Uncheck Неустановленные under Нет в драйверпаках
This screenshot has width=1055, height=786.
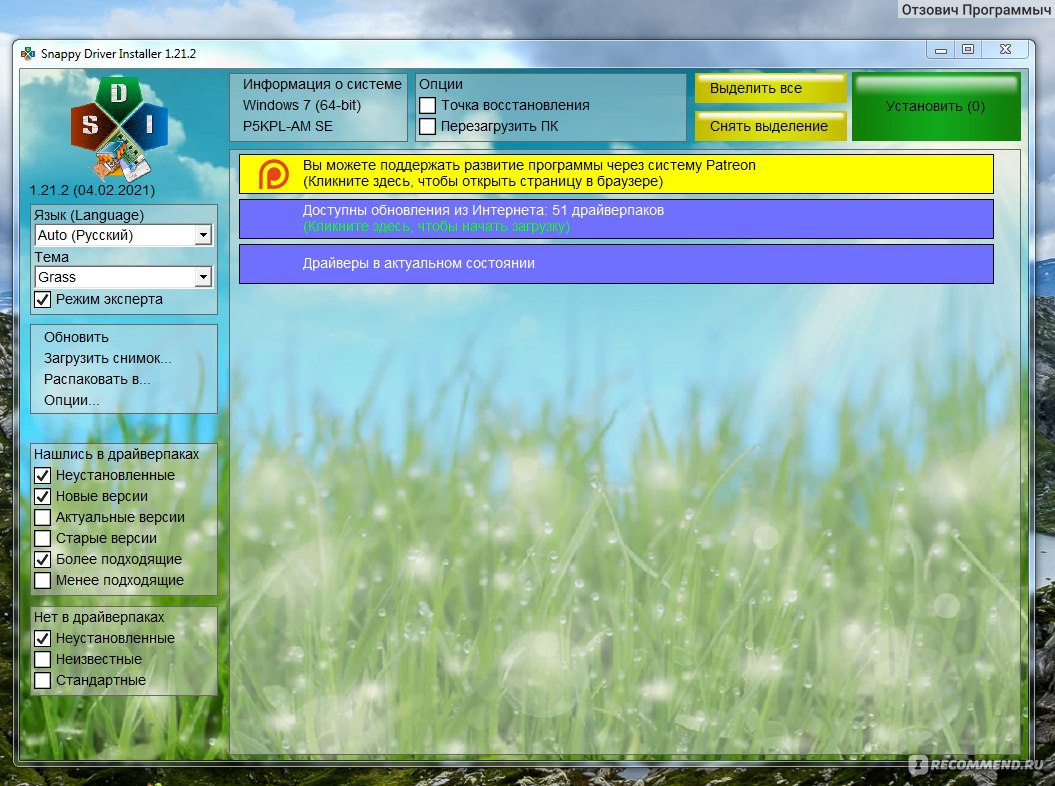[x=42, y=639]
